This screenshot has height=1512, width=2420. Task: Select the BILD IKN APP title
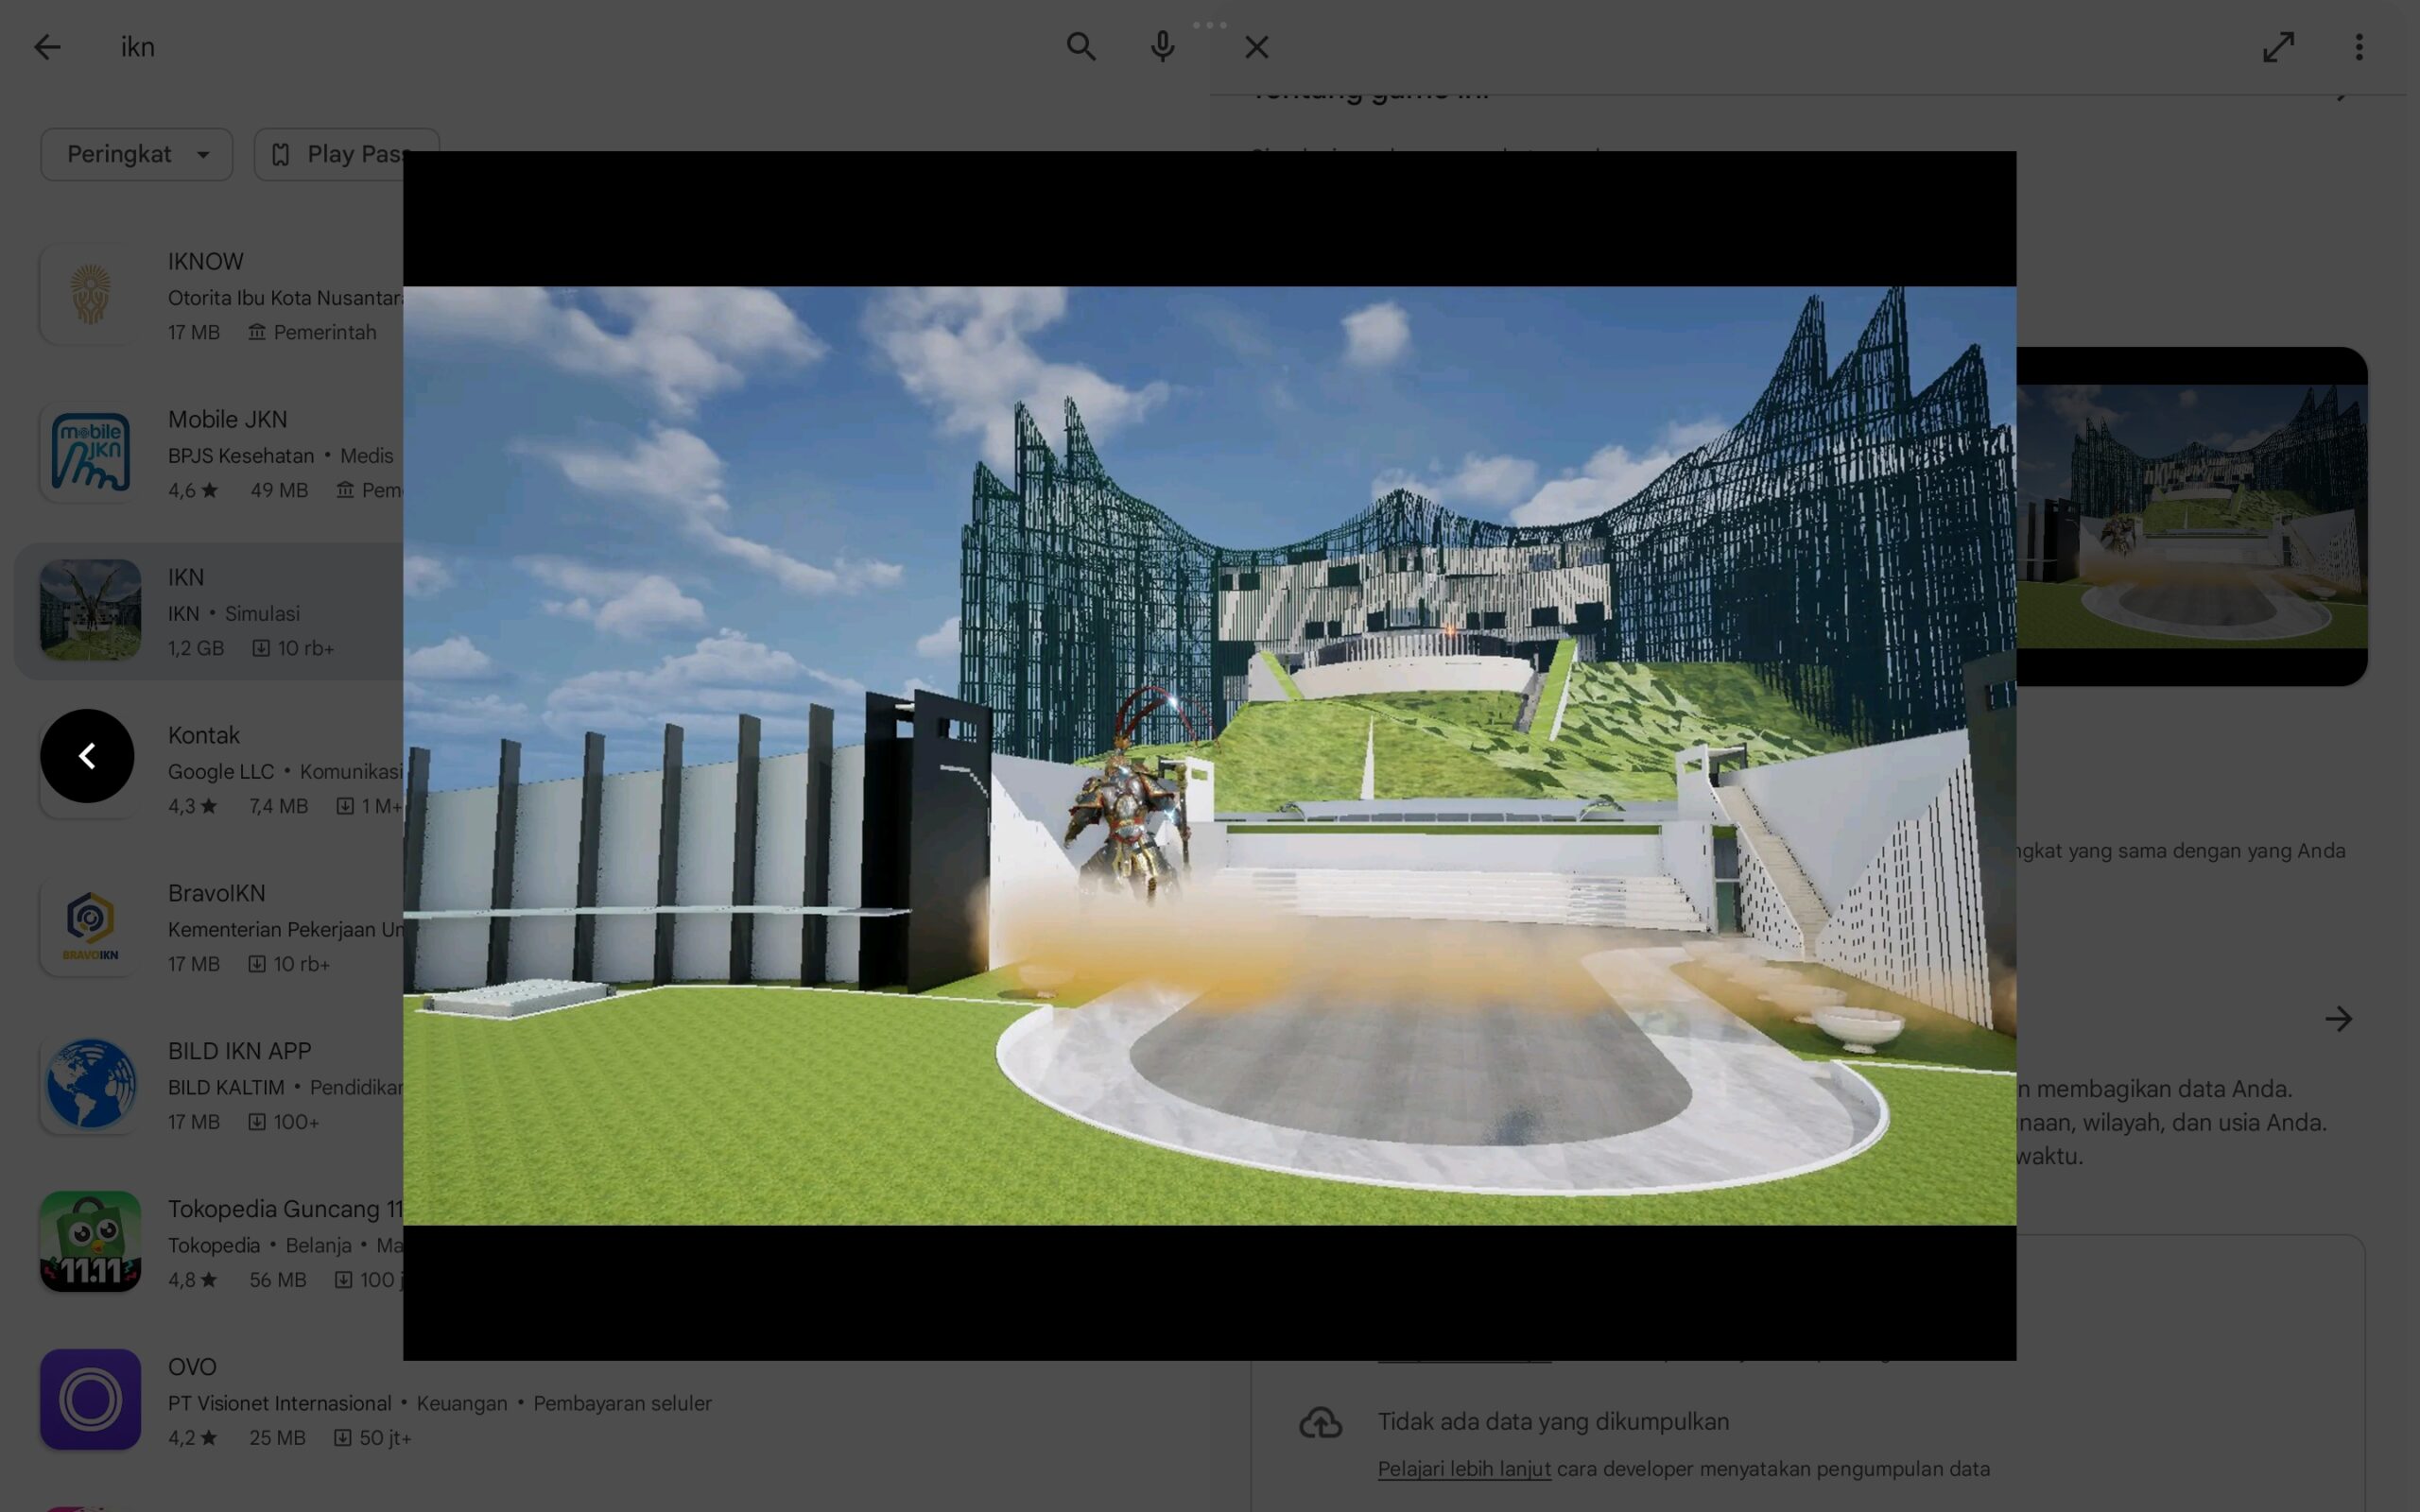(x=240, y=1051)
